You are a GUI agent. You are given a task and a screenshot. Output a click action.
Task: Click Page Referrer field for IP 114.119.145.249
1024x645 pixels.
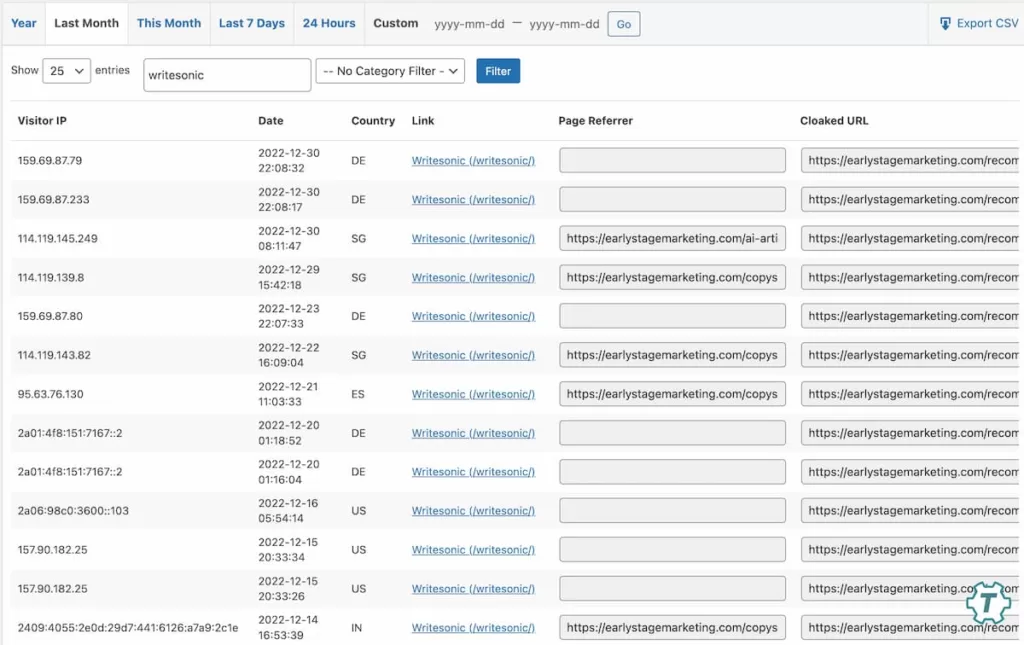point(672,238)
